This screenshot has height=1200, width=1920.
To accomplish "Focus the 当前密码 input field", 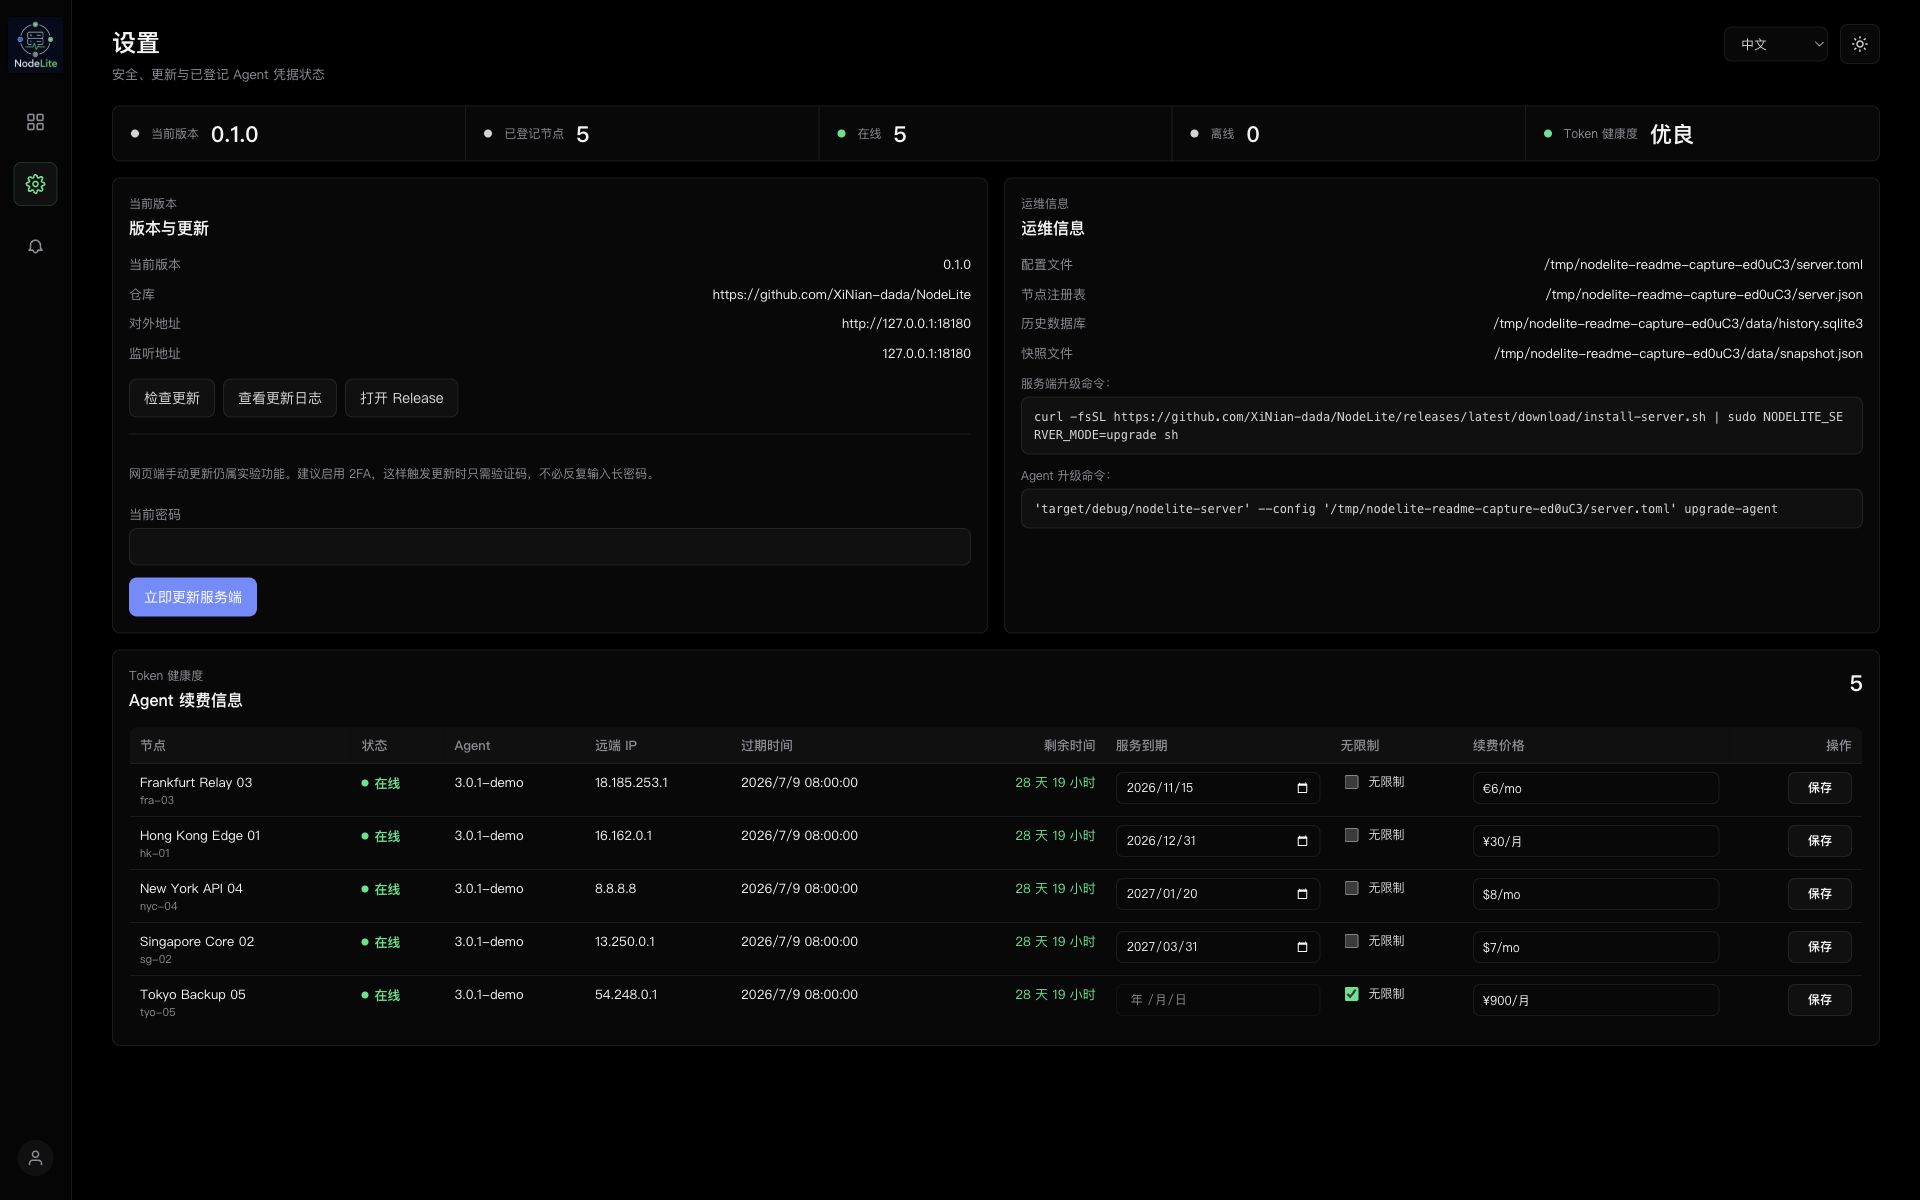I will pos(549,547).
